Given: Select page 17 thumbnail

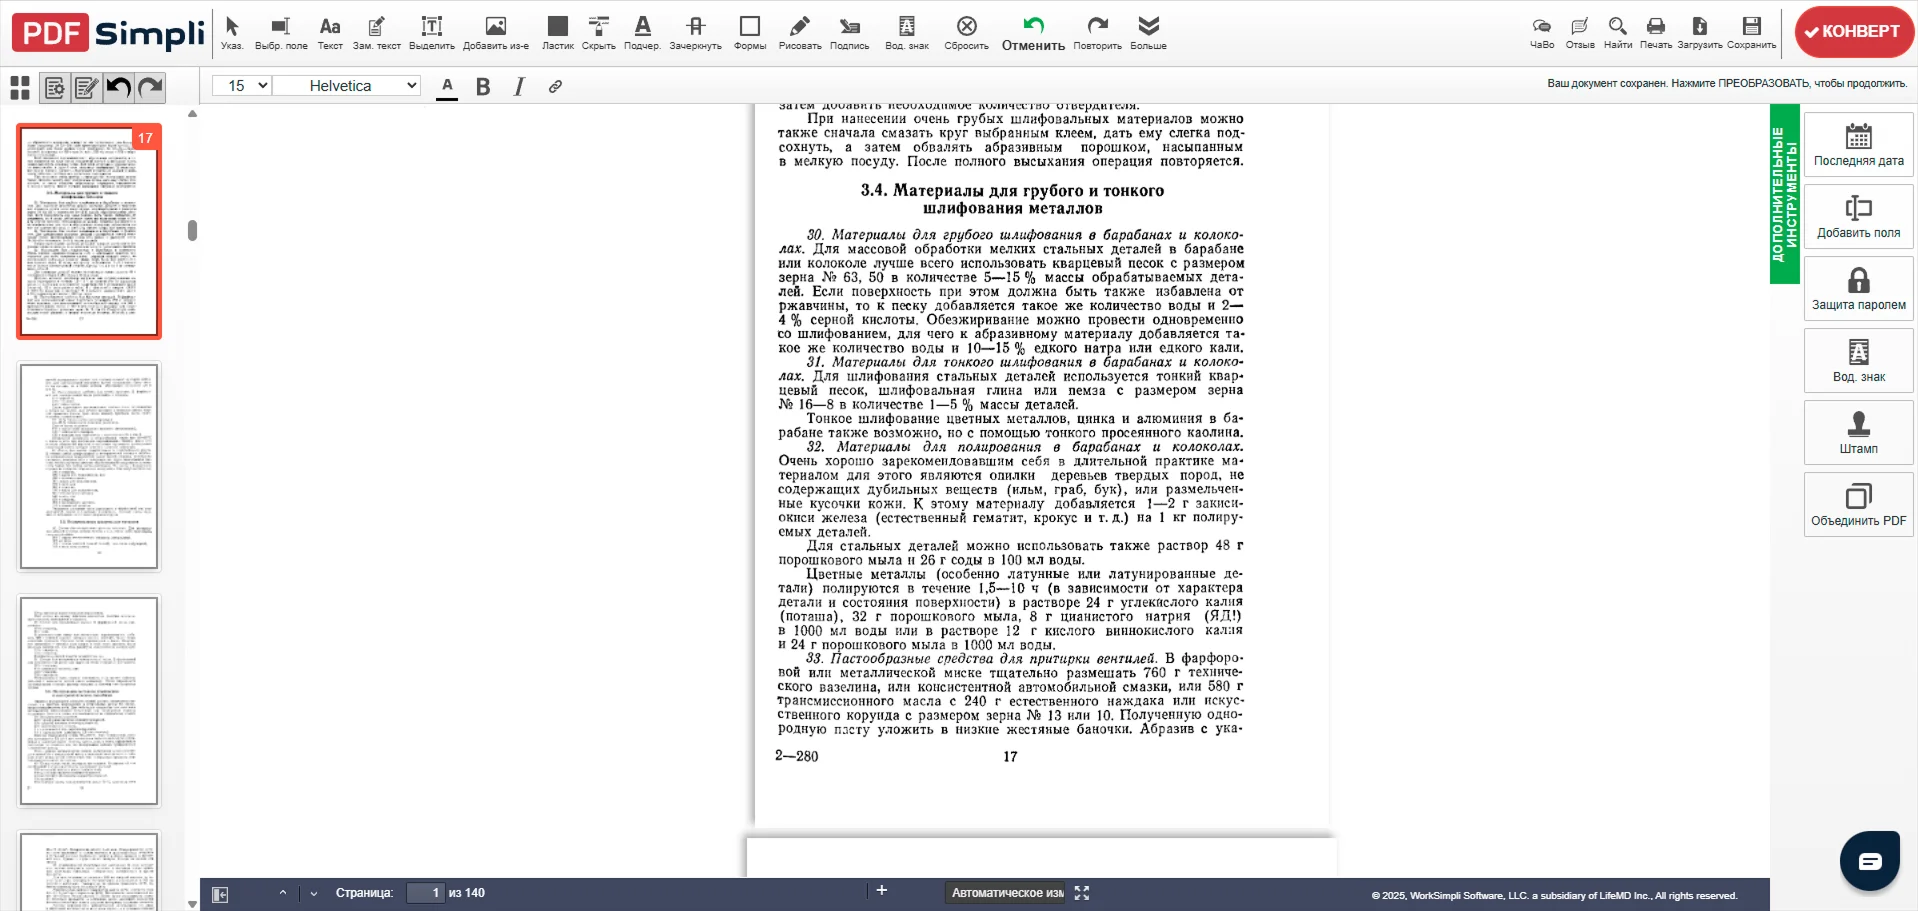Looking at the screenshot, I should [89, 231].
